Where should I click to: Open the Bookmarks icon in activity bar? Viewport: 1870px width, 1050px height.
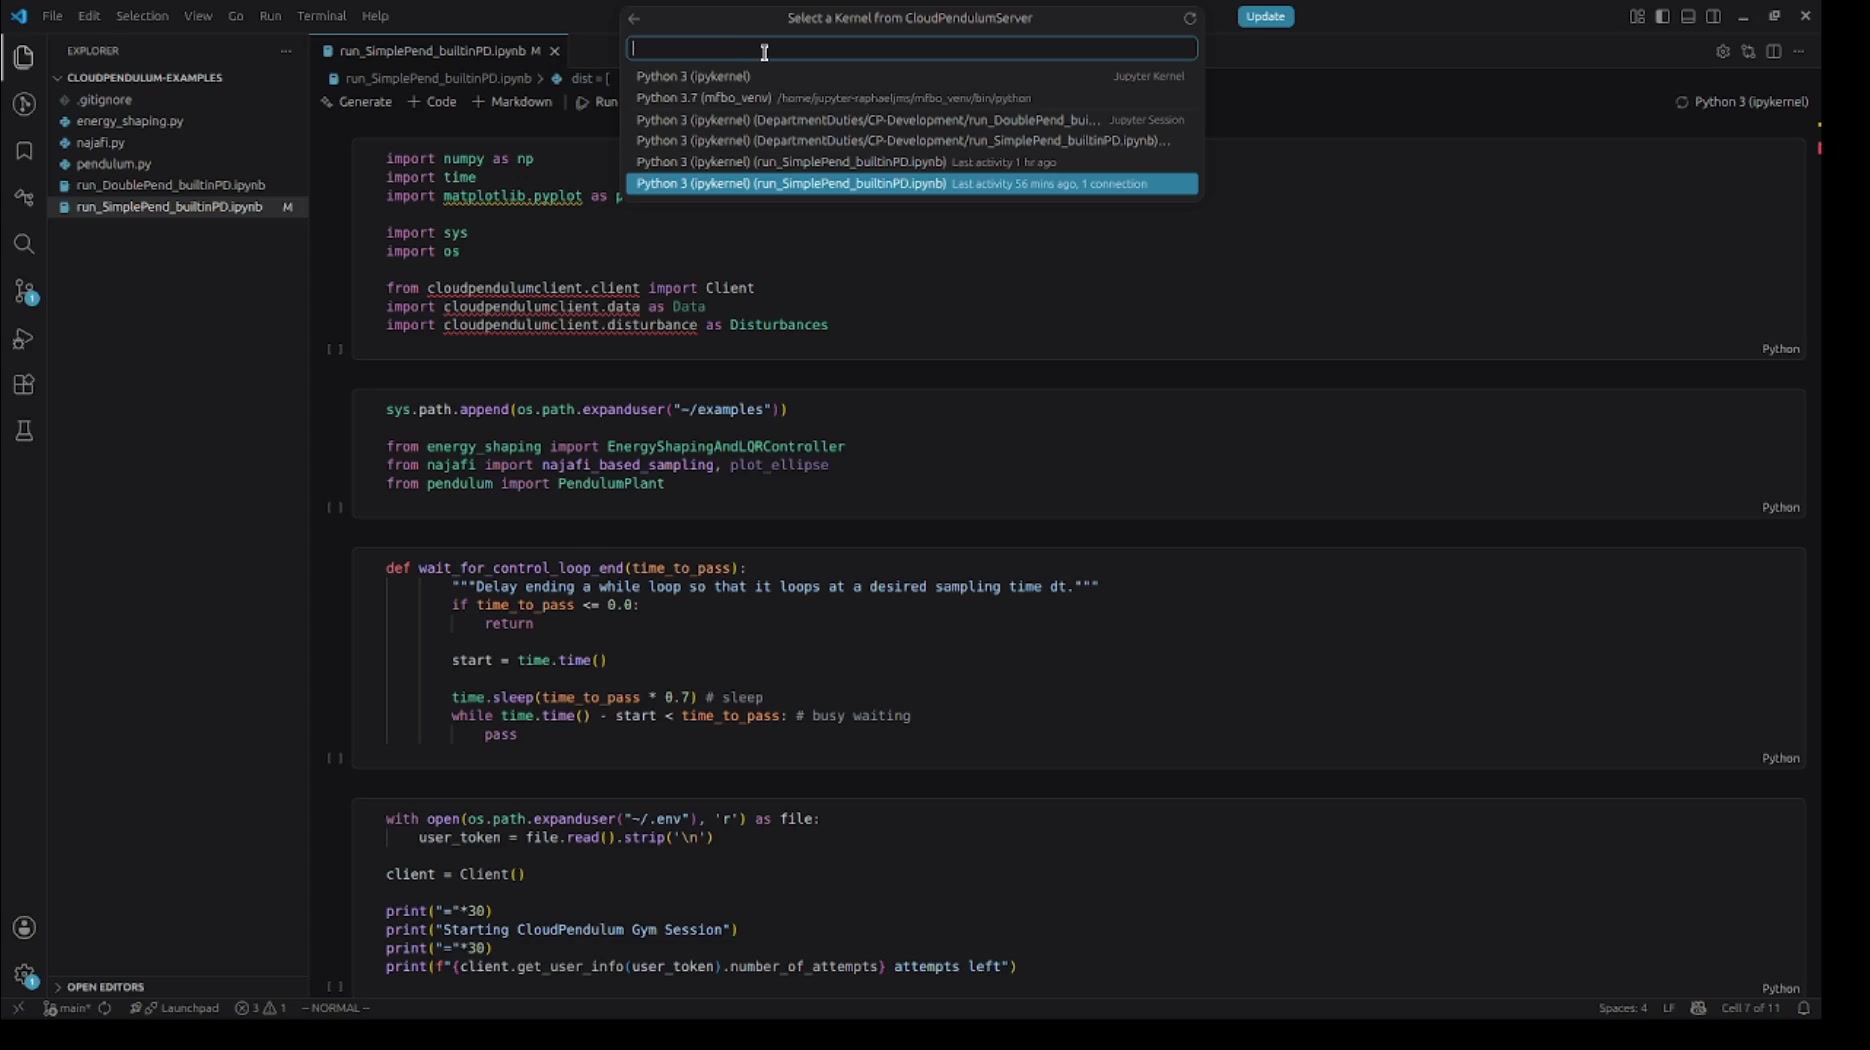click(24, 151)
